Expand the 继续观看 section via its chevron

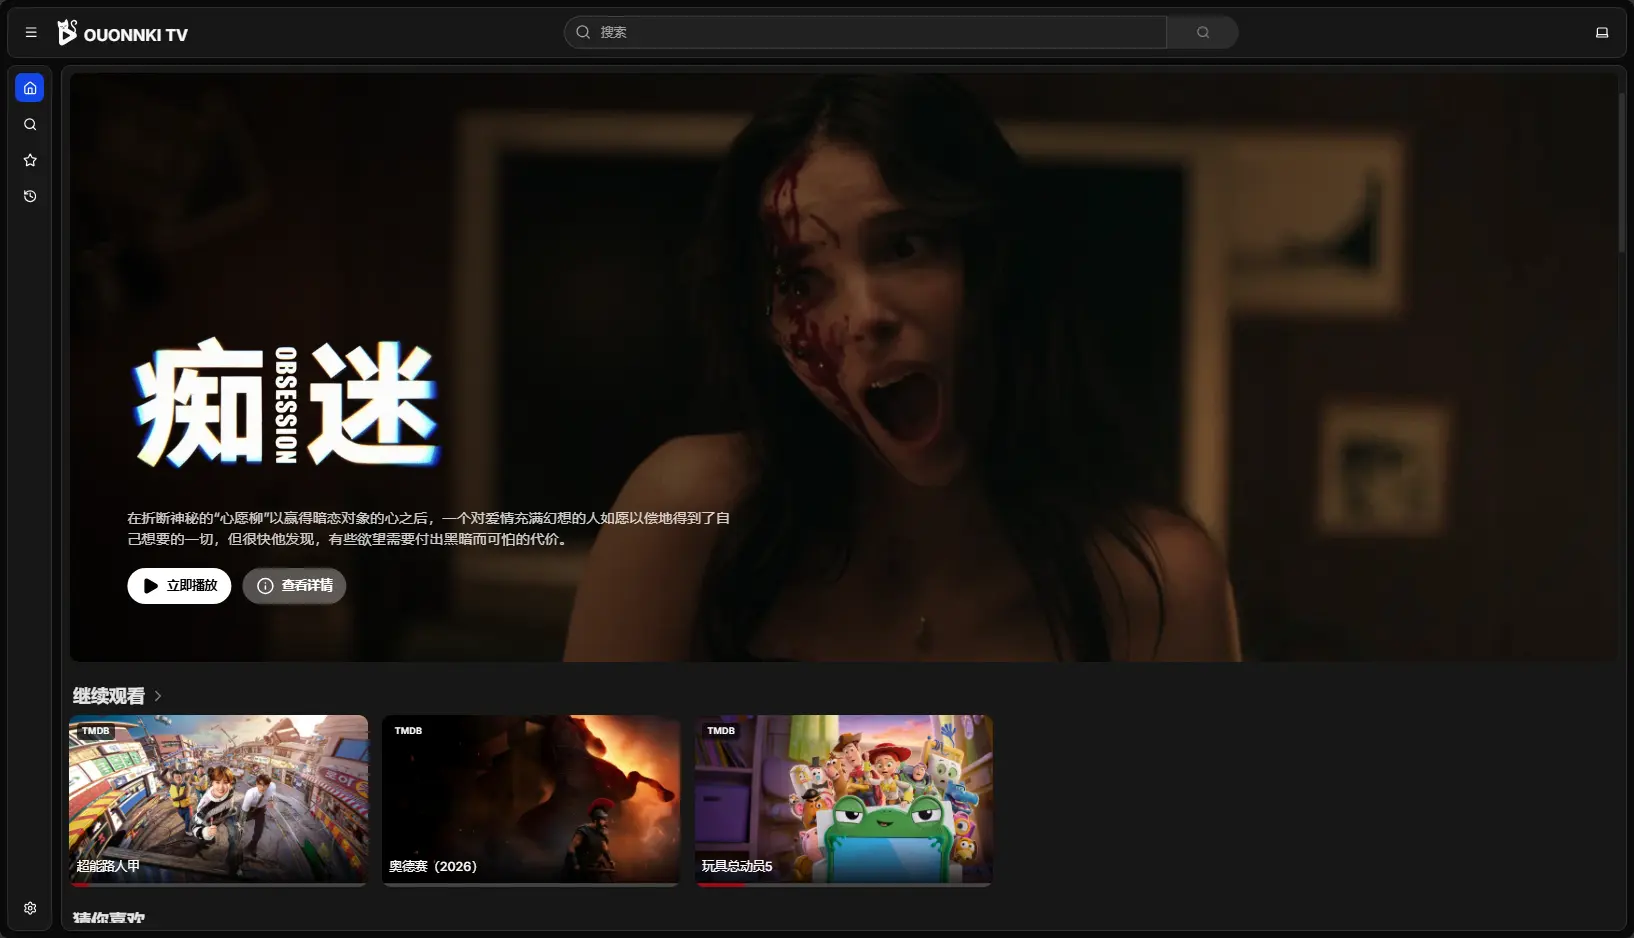pos(158,696)
